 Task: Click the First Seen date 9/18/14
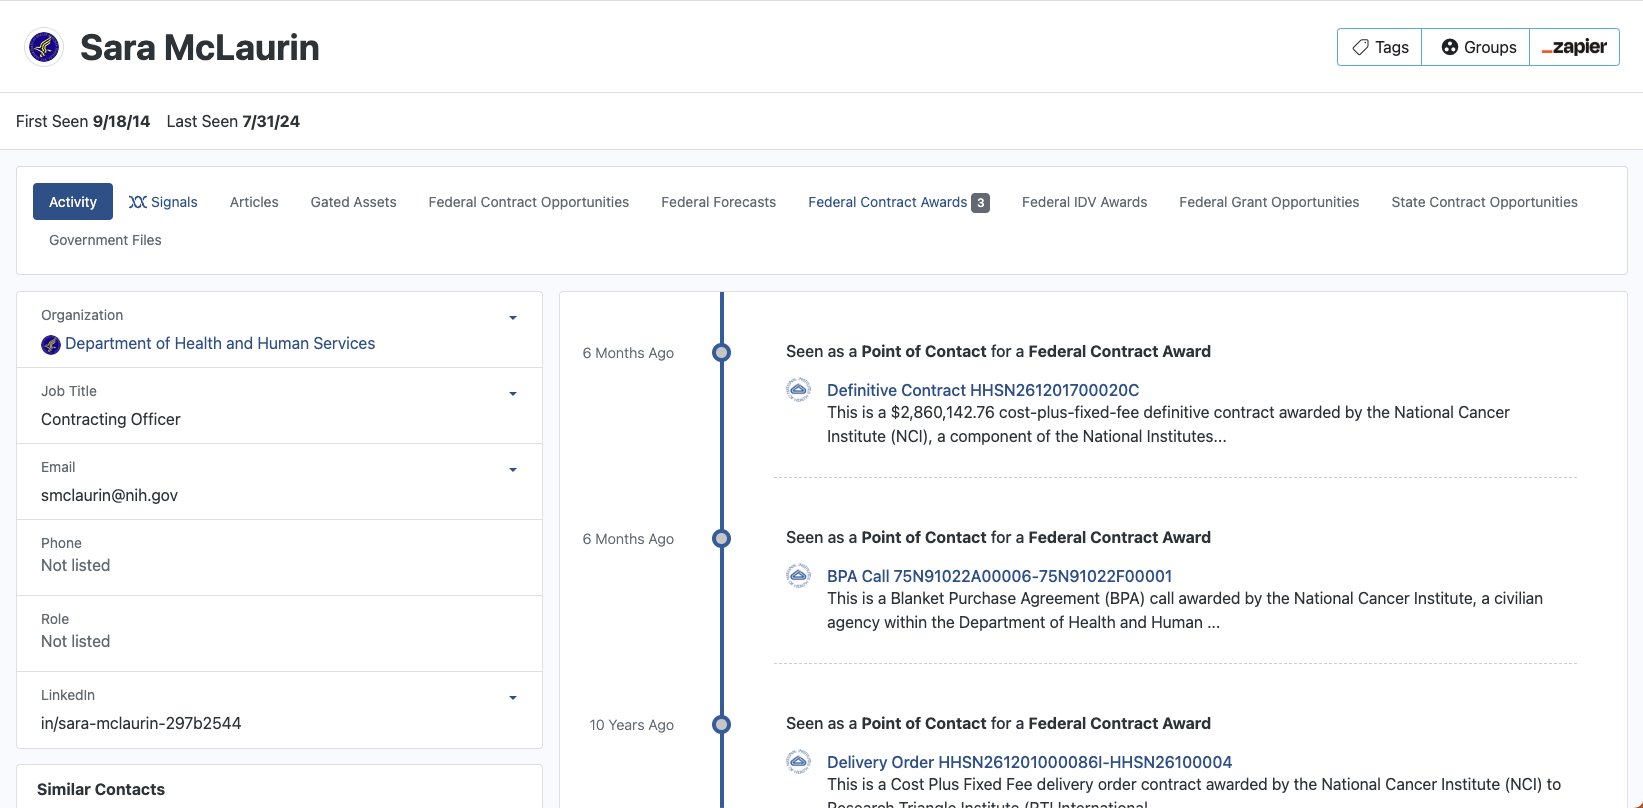click(x=122, y=122)
